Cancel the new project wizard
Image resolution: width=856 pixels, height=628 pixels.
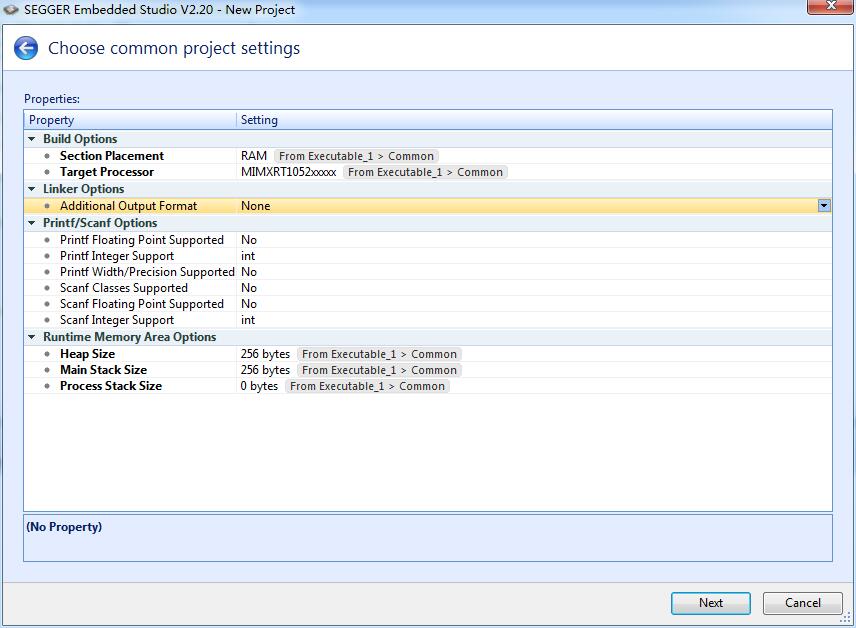pyautogui.click(x=802, y=603)
